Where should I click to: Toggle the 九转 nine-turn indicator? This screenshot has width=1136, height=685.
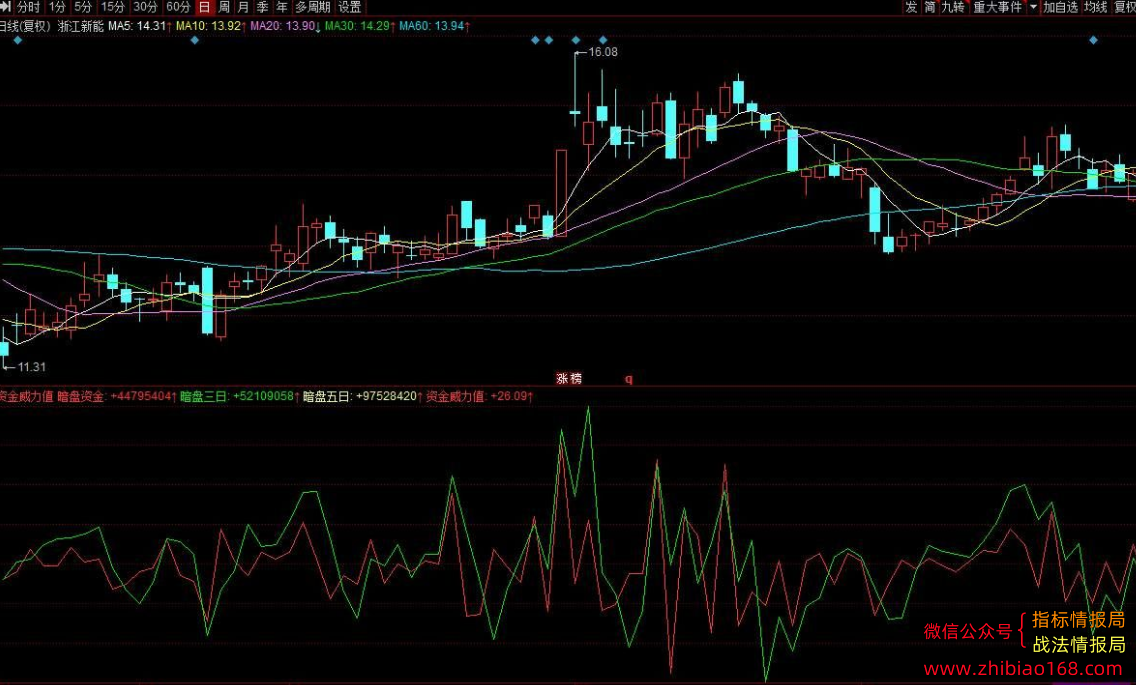[953, 7]
